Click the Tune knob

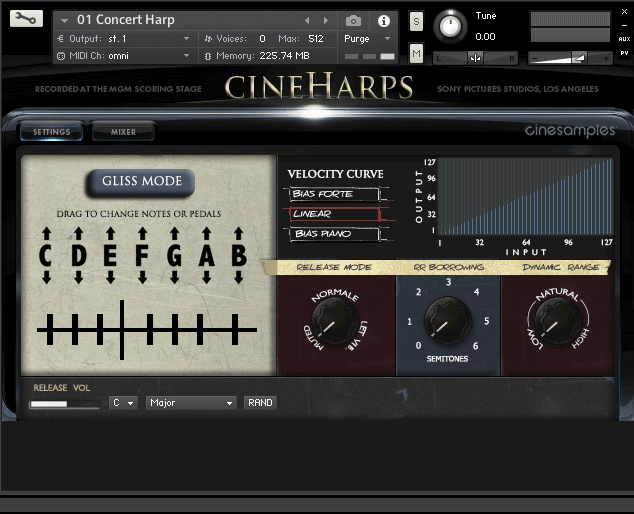coord(450,26)
